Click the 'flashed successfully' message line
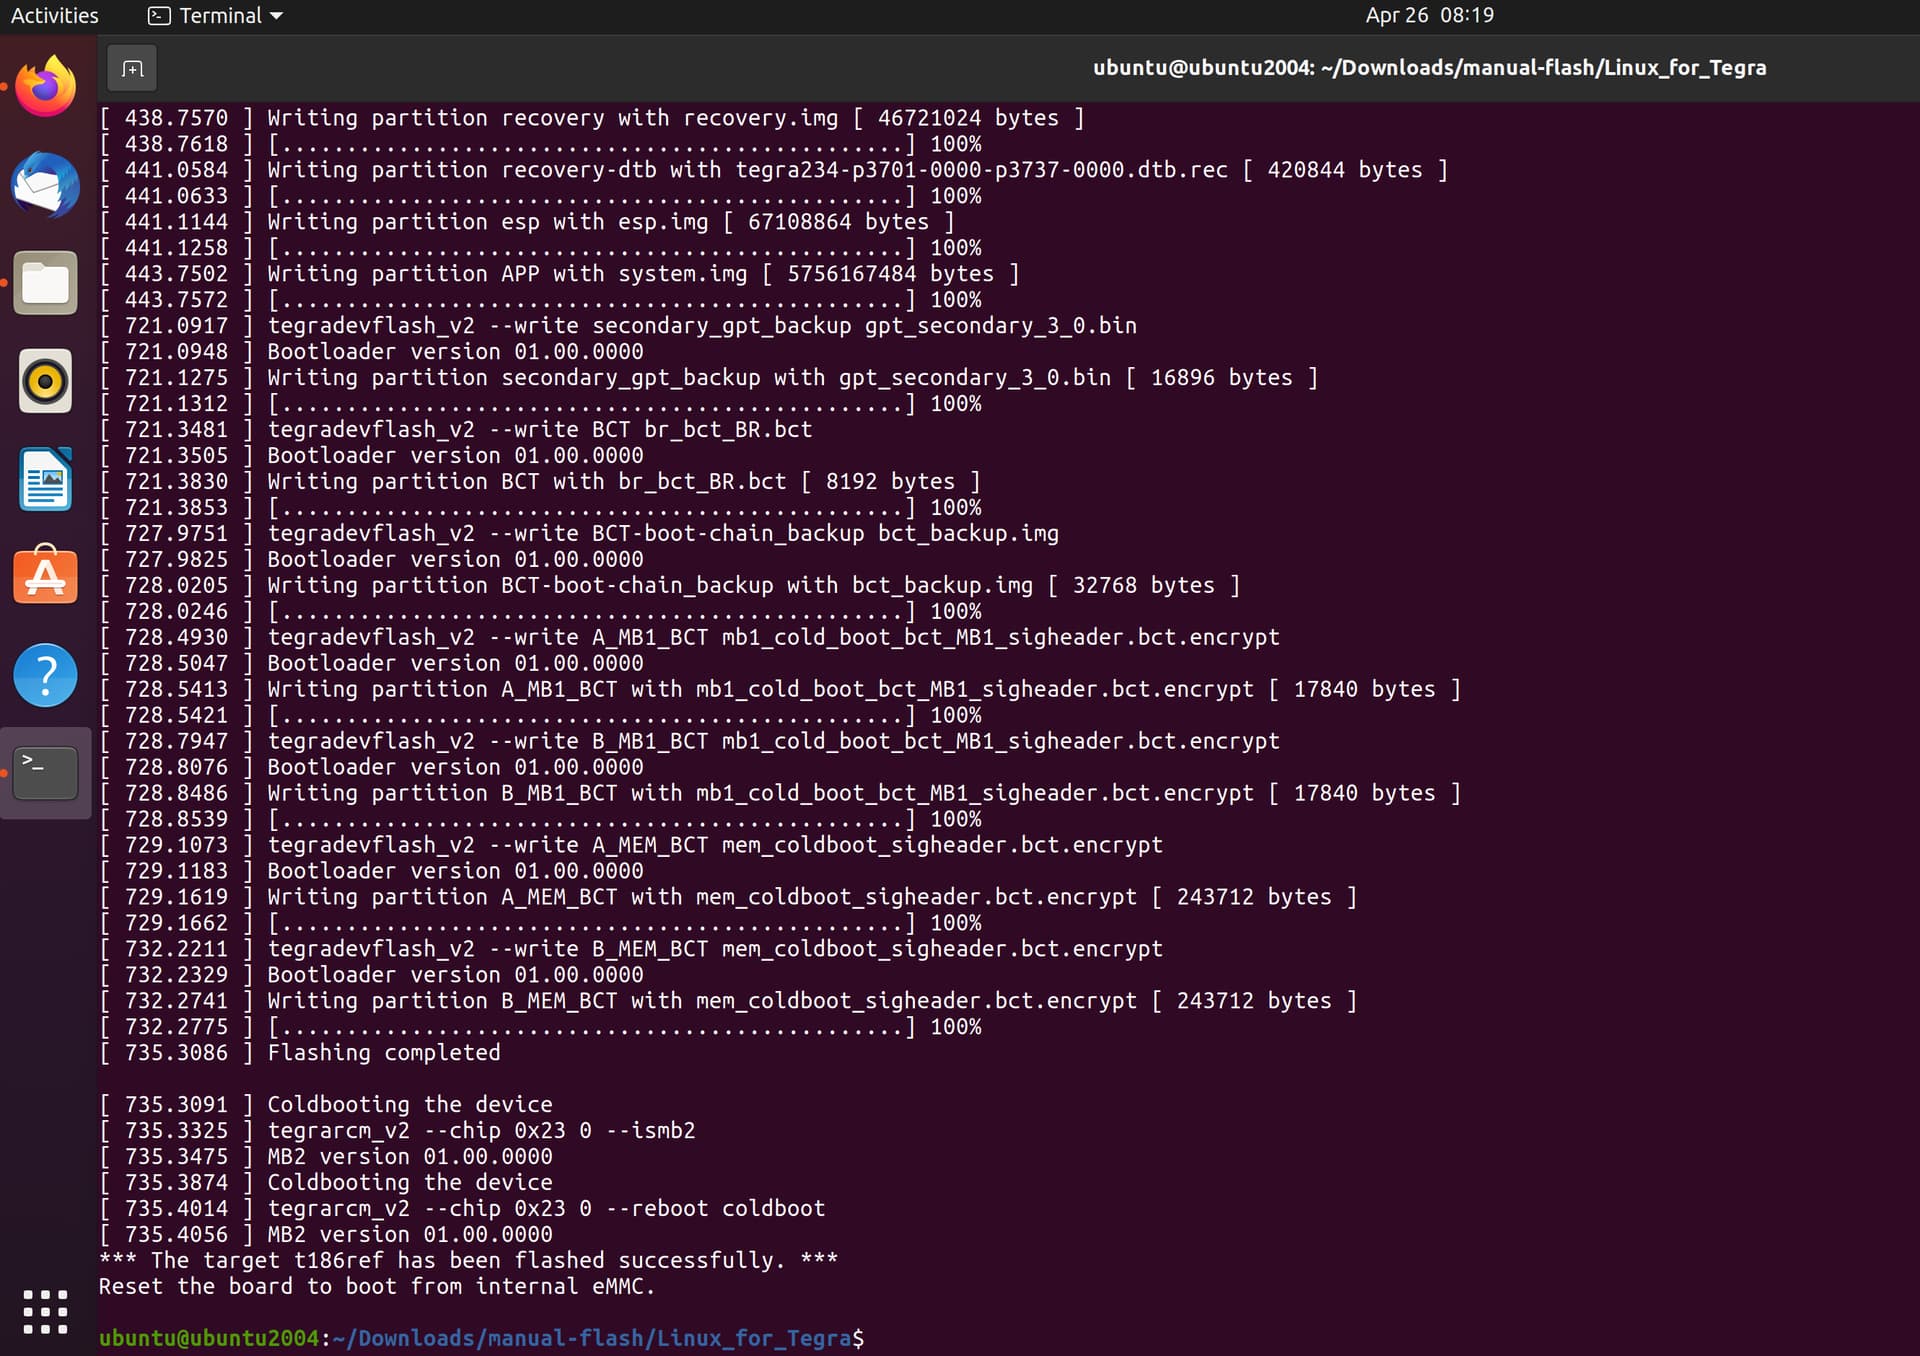This screenshot has width=1920, height=1356. (468, 1260)
